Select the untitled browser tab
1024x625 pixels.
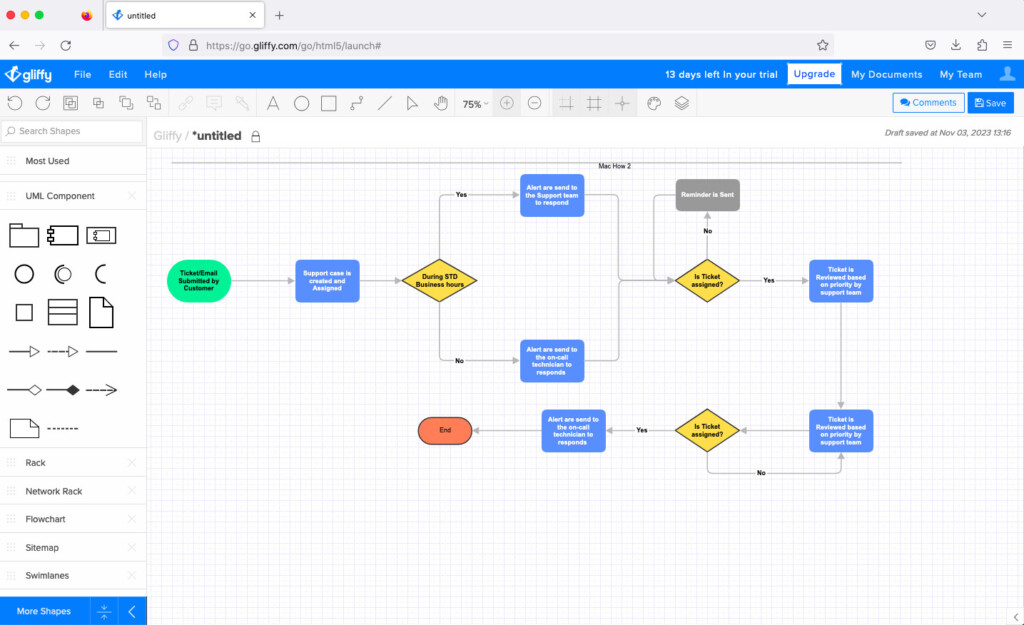coord(185,15)
